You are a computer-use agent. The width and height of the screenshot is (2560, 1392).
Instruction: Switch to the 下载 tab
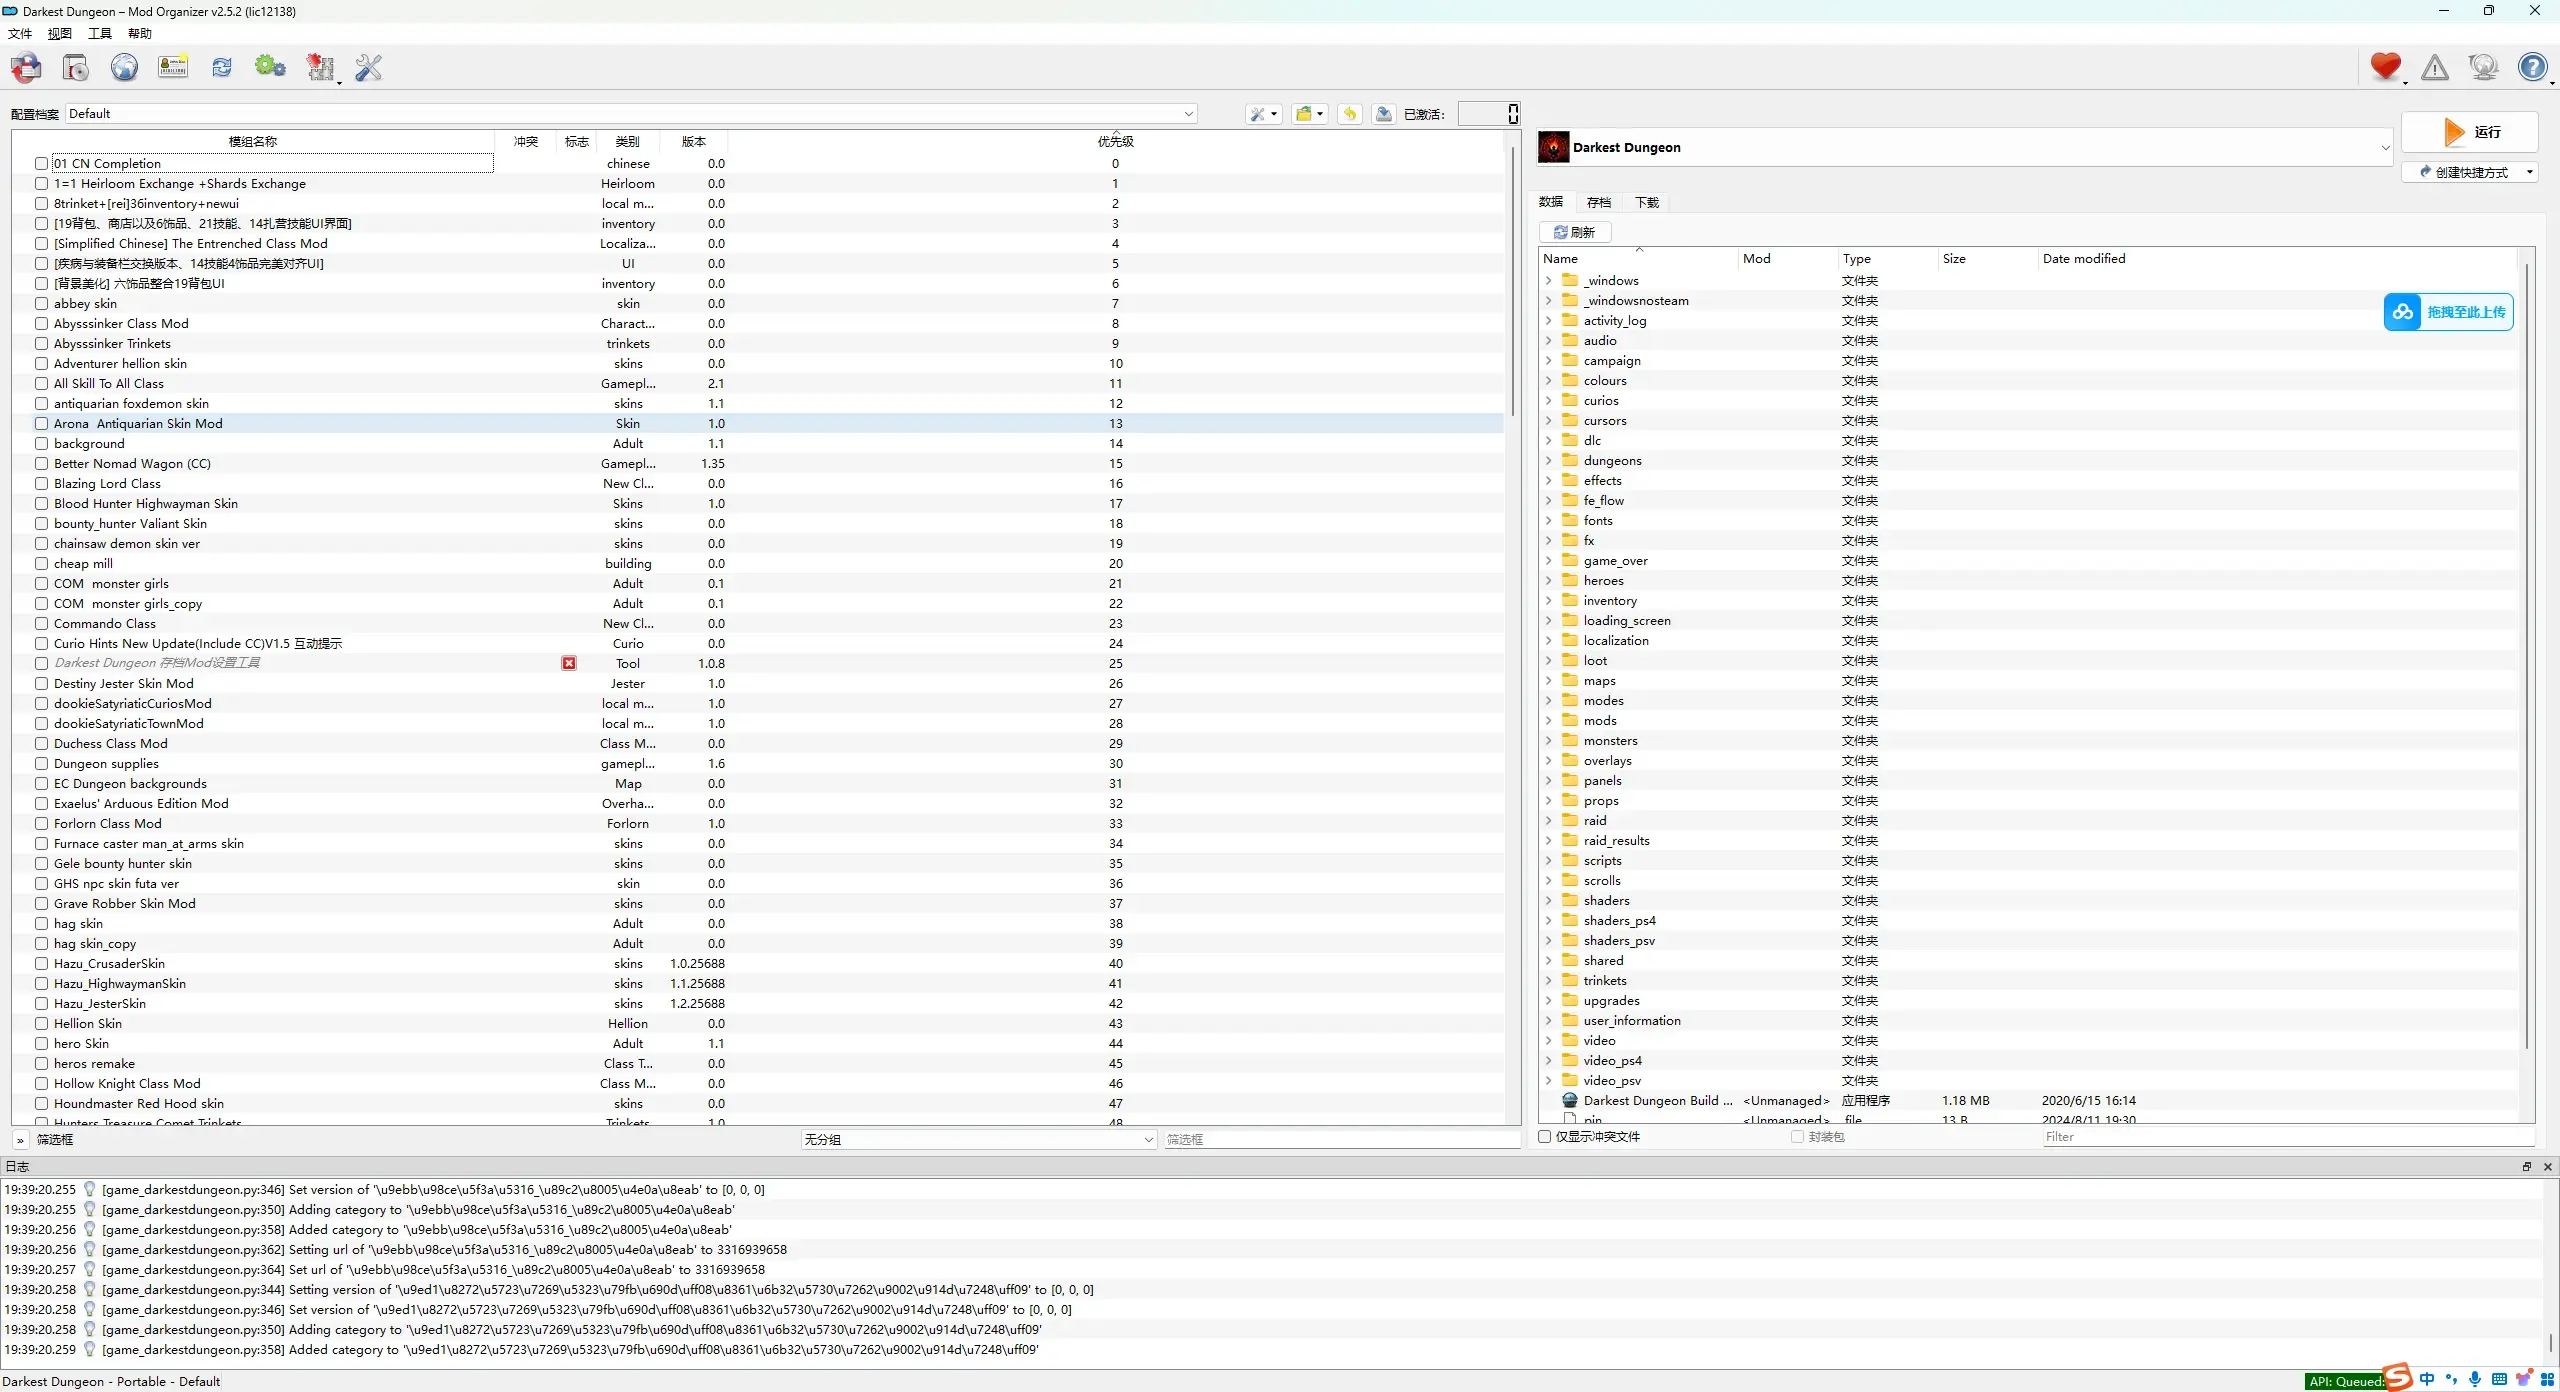coord(1647,202)
